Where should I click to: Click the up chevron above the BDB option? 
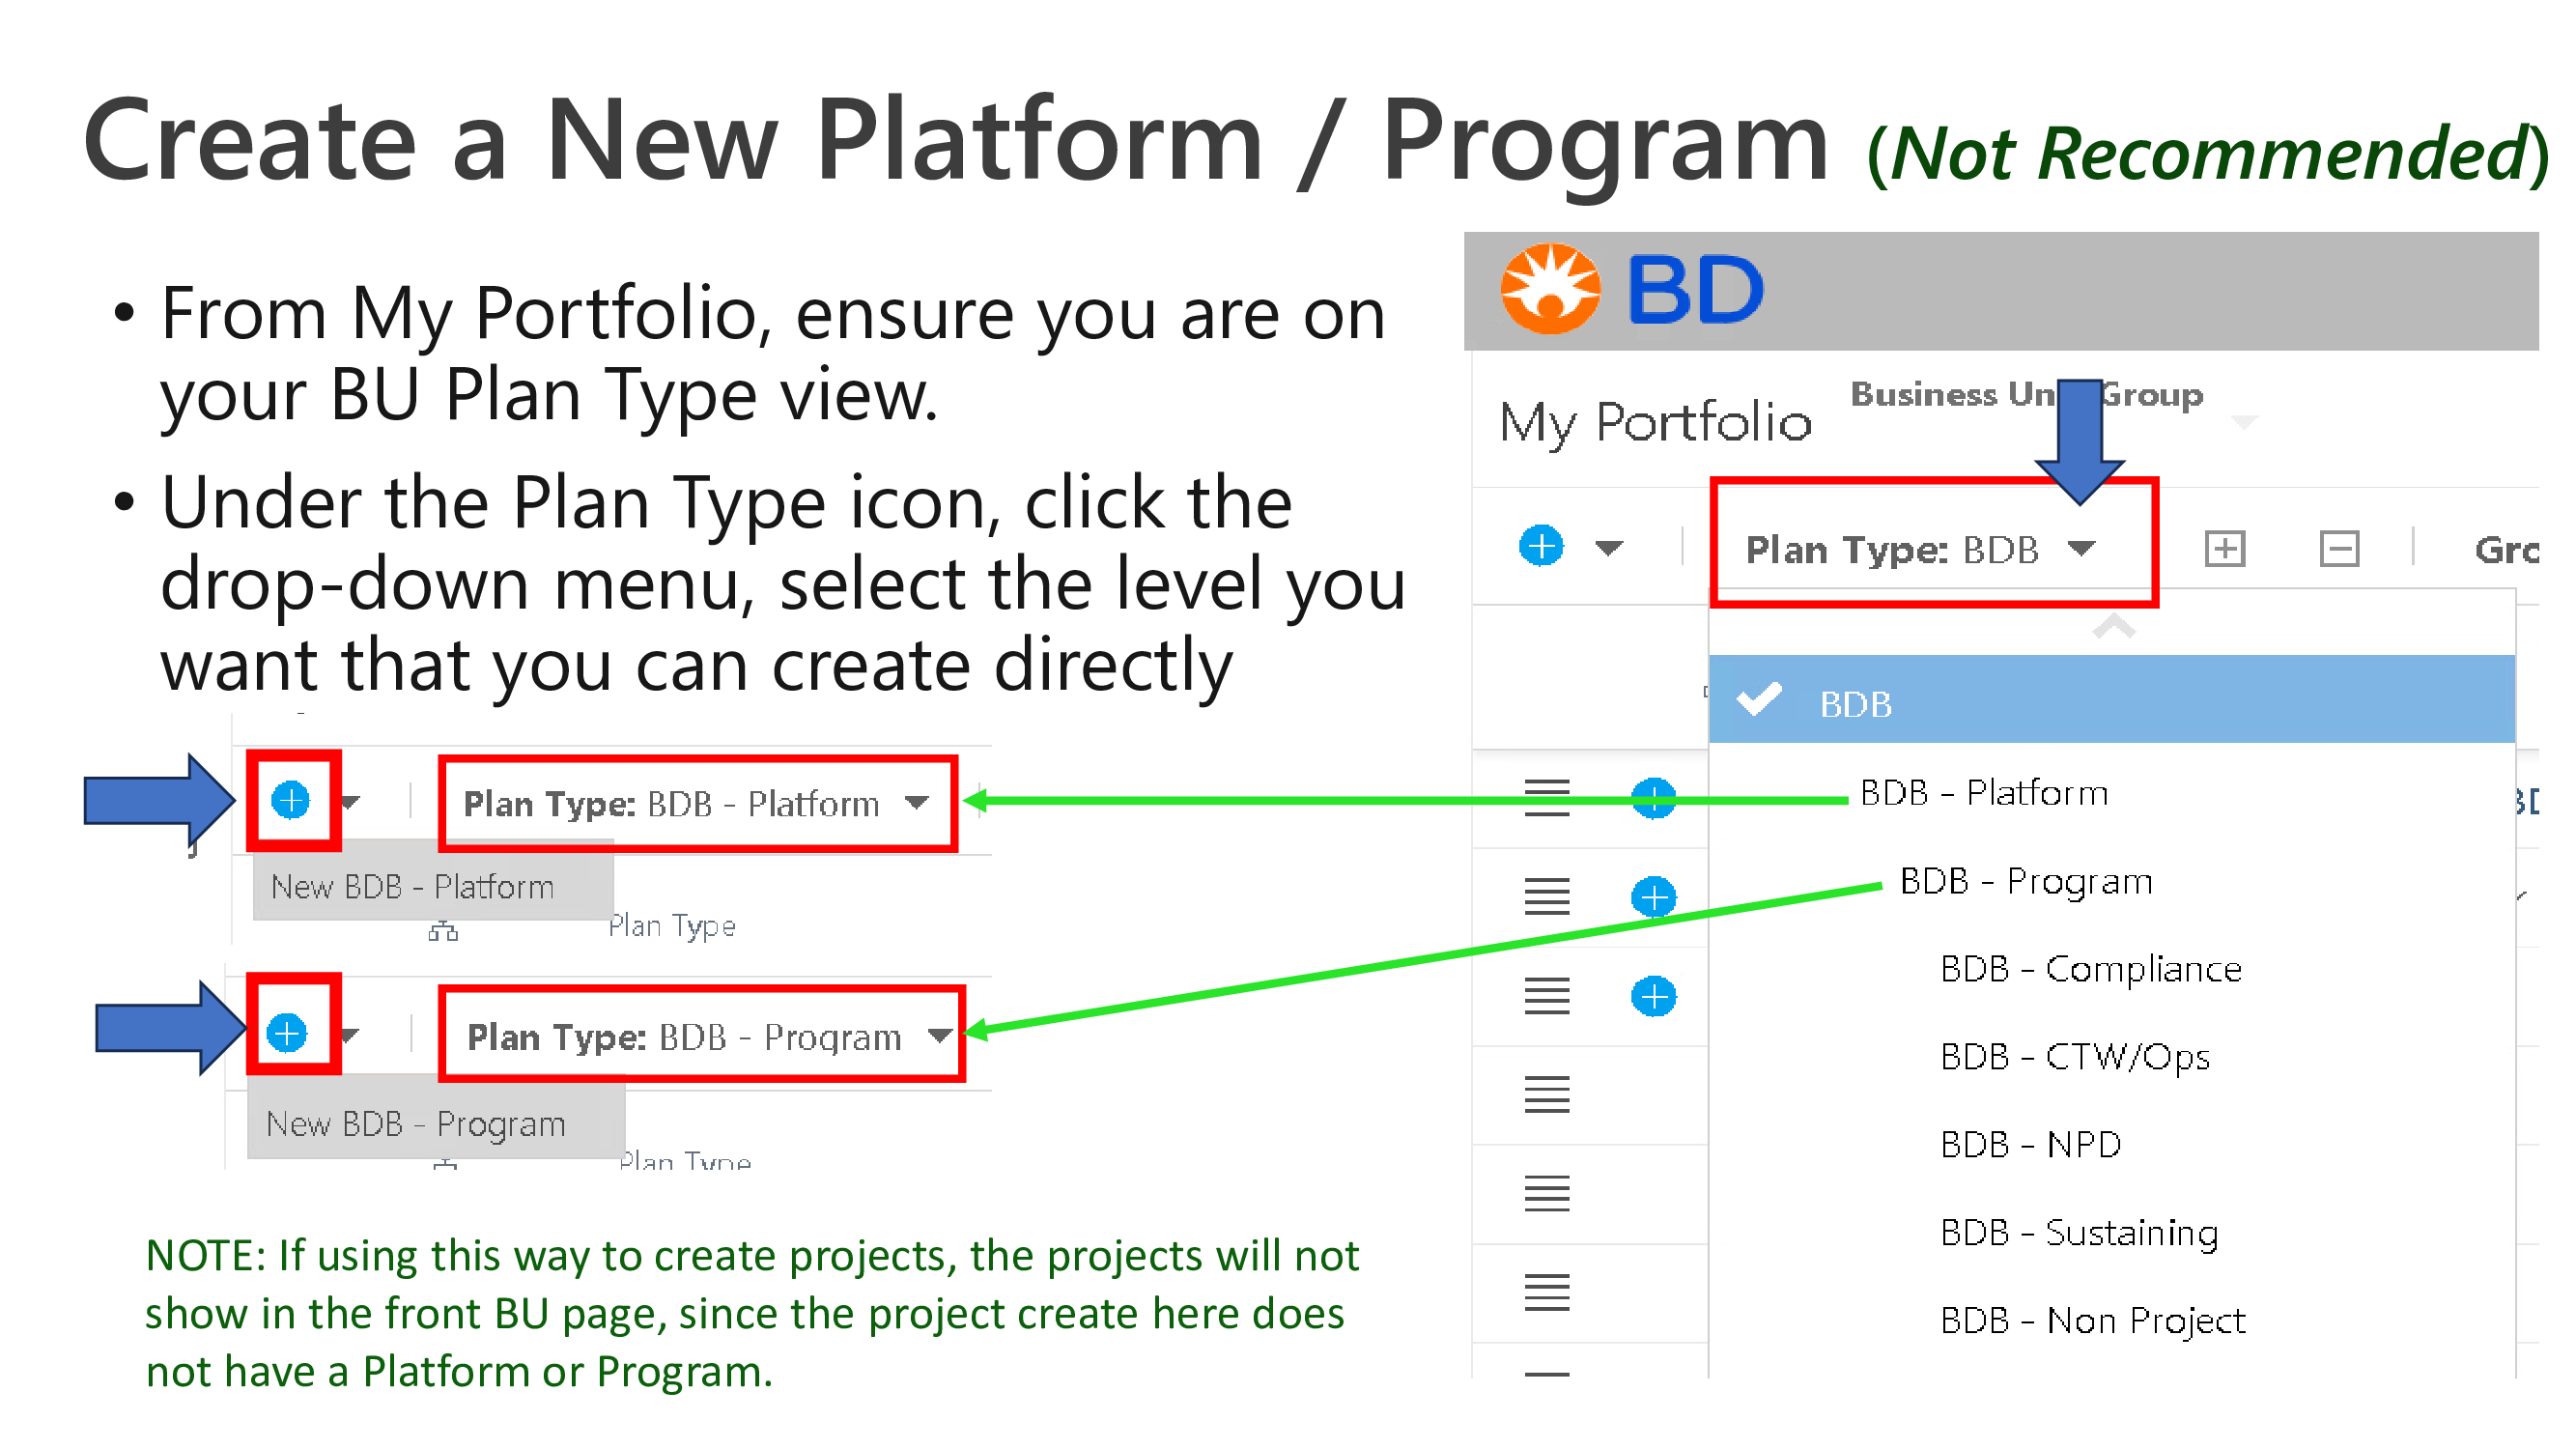pyautogui.click(x=2113, y=628)
